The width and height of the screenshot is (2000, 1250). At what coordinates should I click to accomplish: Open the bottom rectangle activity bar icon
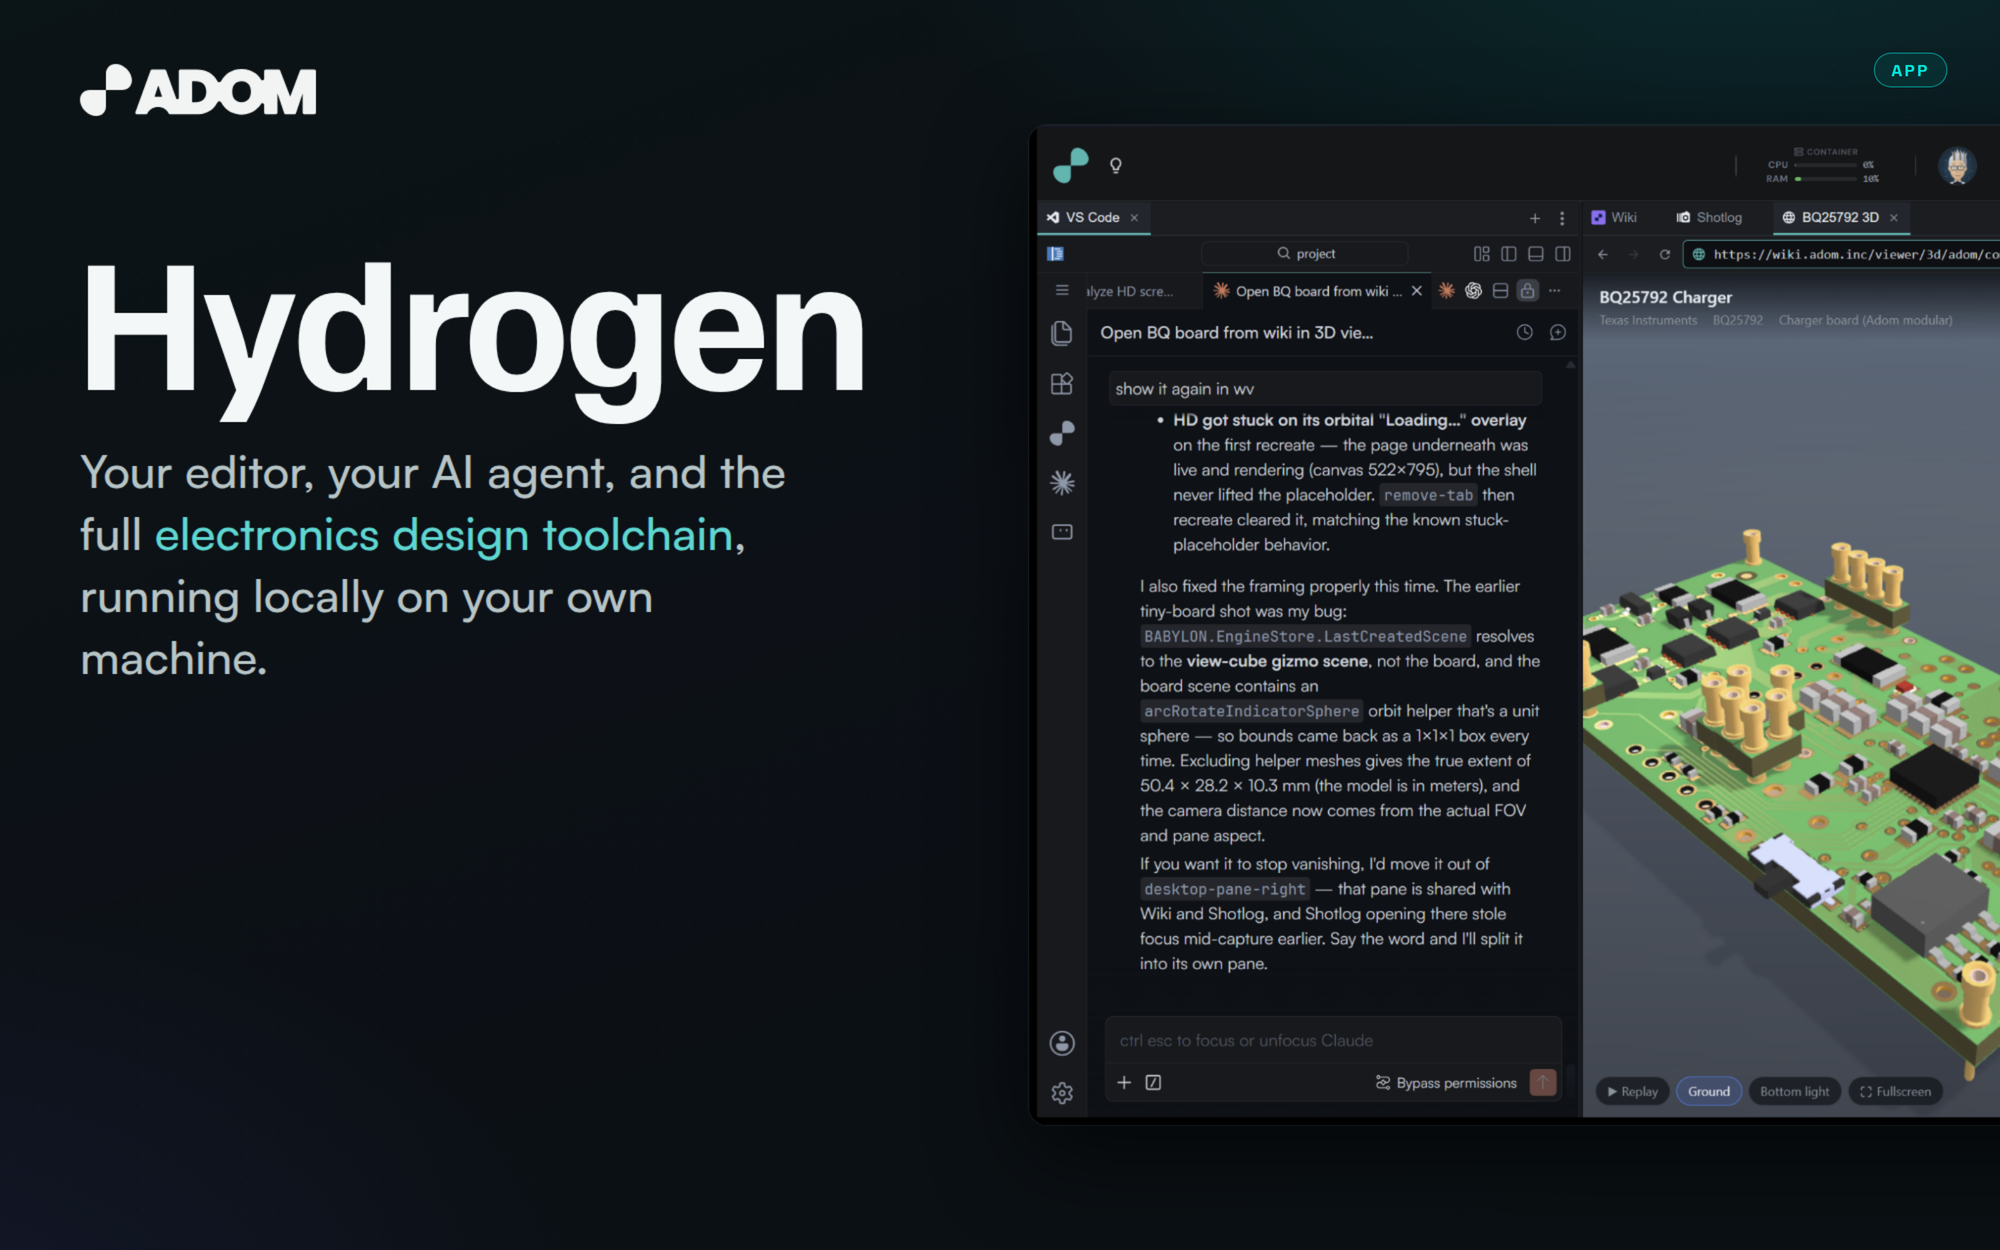point(1062,532)
